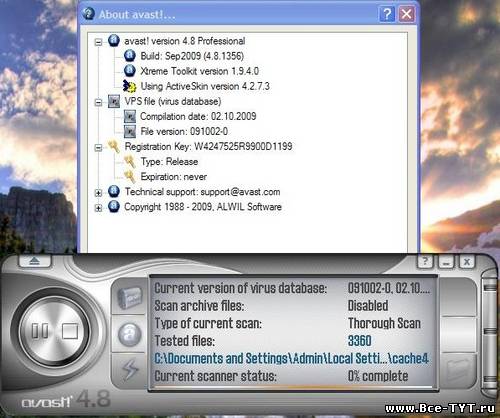Image resolution: width=500 pixels, height=418 pixels.
Task: Click VPS file (virus database) text
Action: [x=173, y=101]
